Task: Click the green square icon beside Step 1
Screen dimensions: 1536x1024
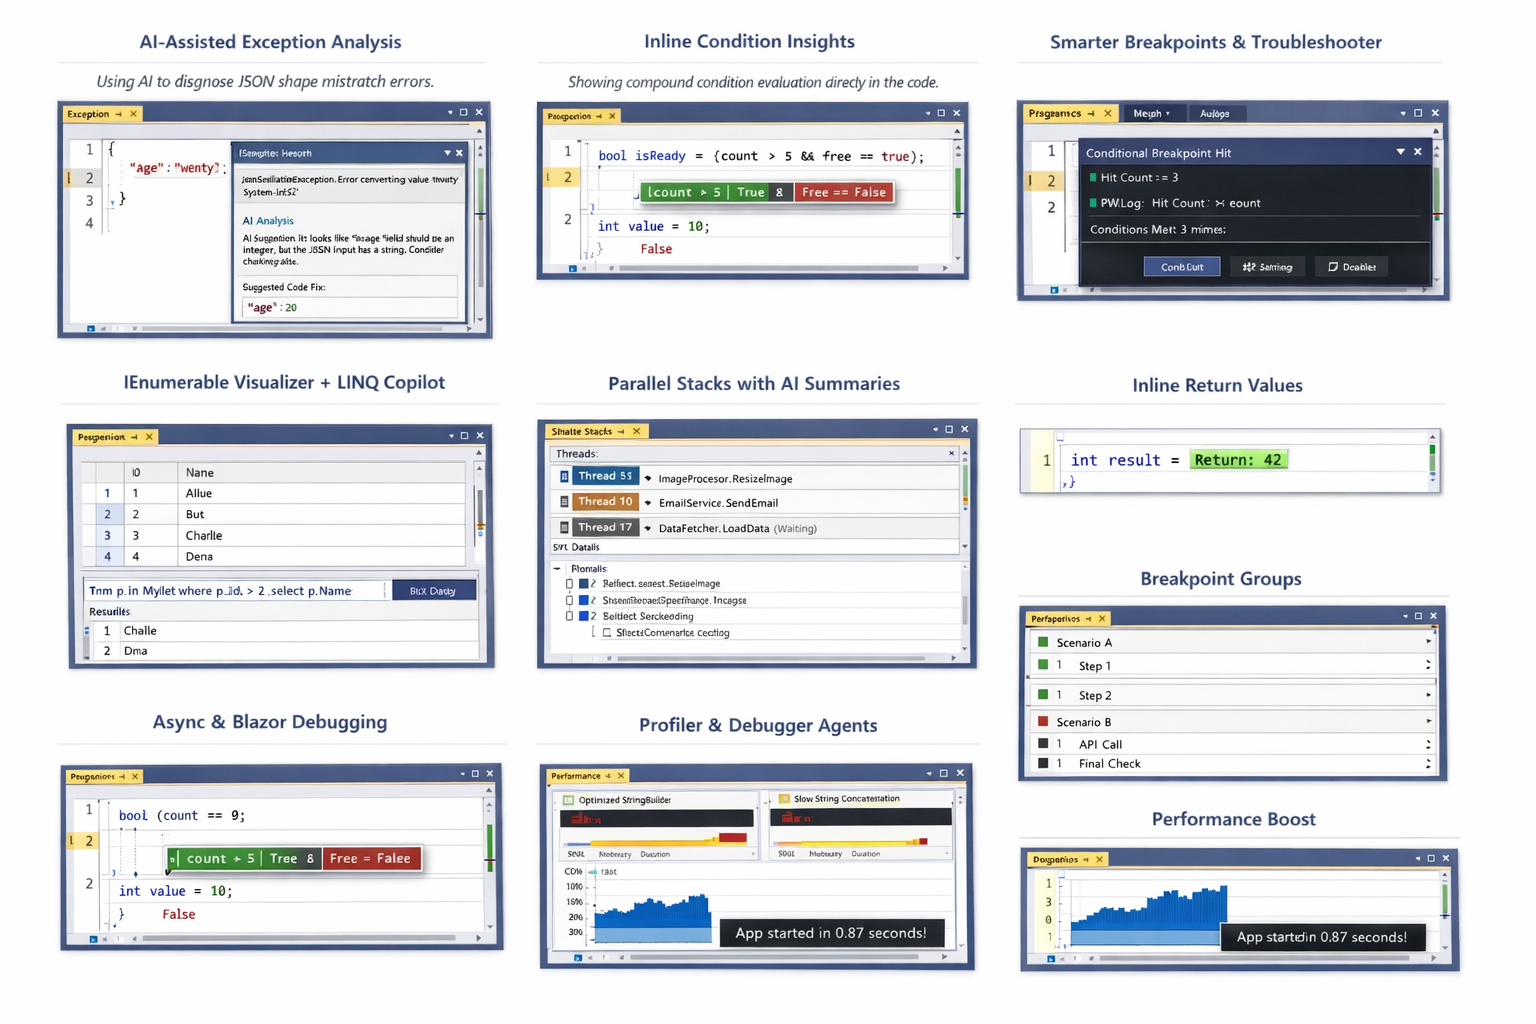Action: coord(1043,665)
